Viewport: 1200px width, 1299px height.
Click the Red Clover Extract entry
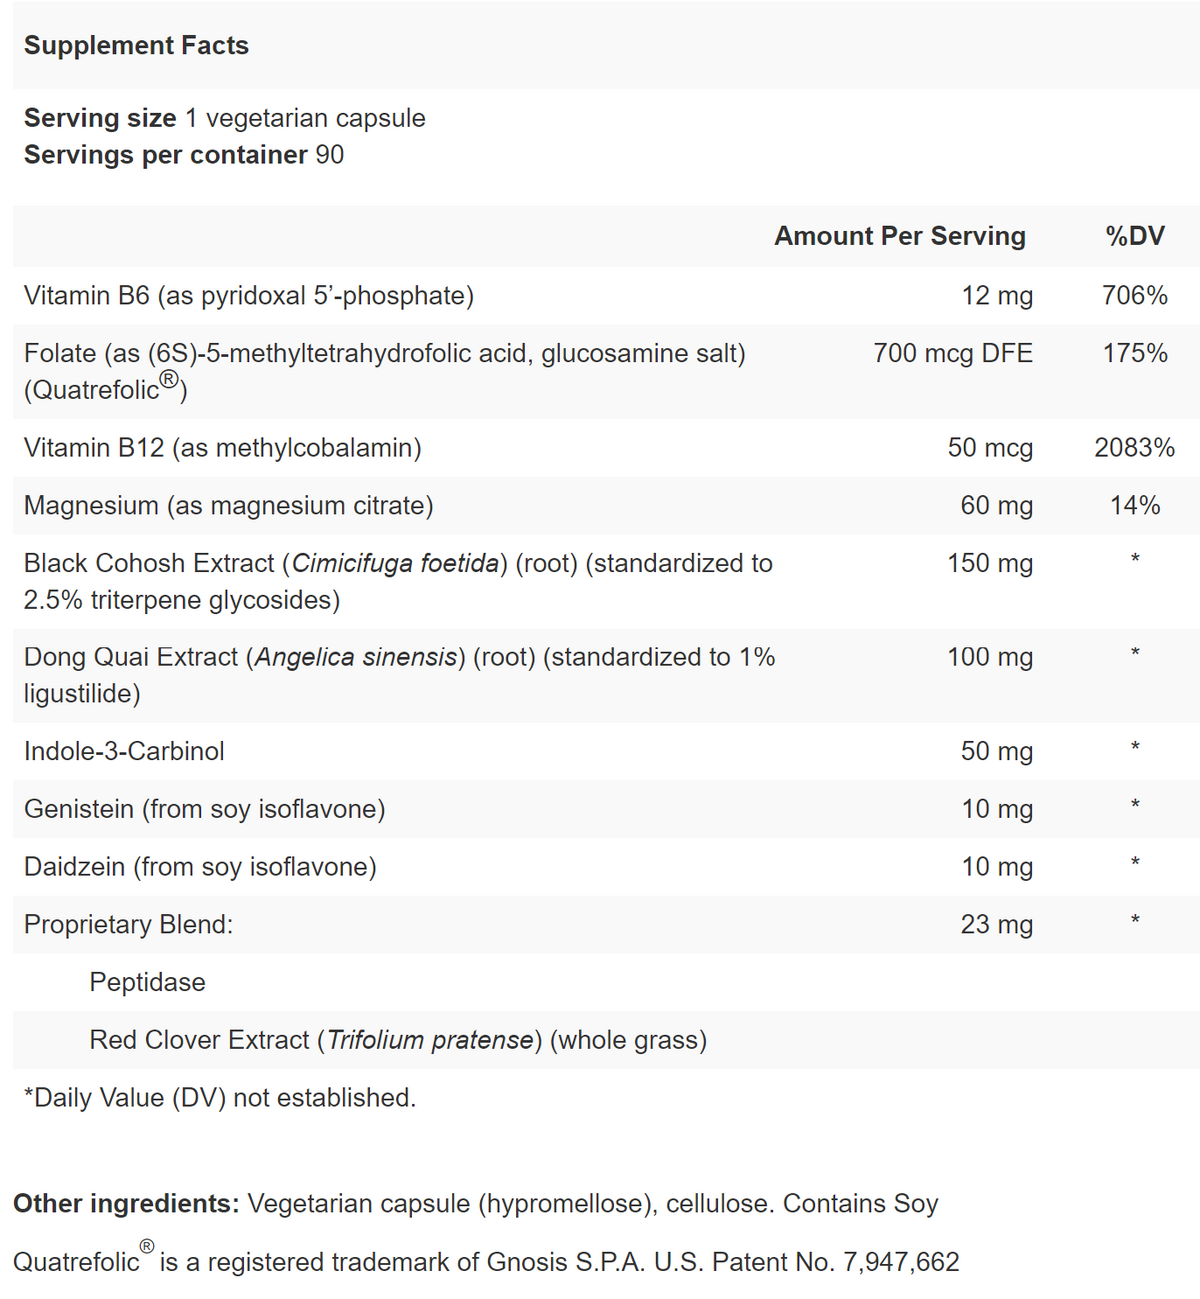[x=398, y=1041]
